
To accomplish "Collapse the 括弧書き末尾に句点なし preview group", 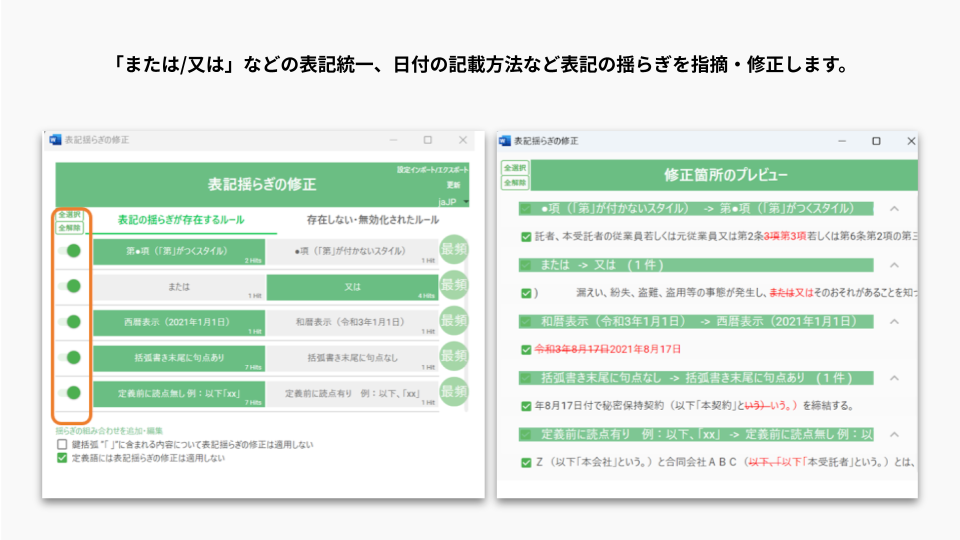I will pos(894,378).
